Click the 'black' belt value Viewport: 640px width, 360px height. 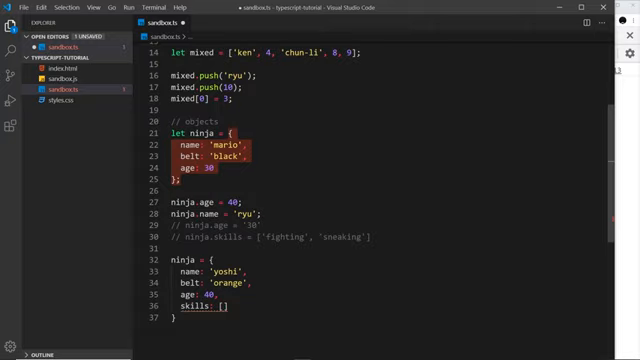[x=226, y=156]
